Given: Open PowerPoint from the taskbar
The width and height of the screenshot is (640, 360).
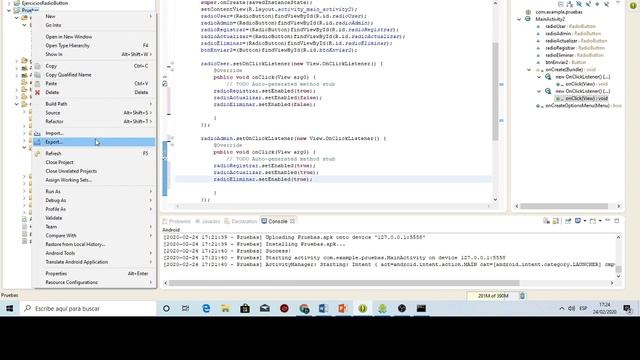Looking at the screenshot, I should point(343,309).
